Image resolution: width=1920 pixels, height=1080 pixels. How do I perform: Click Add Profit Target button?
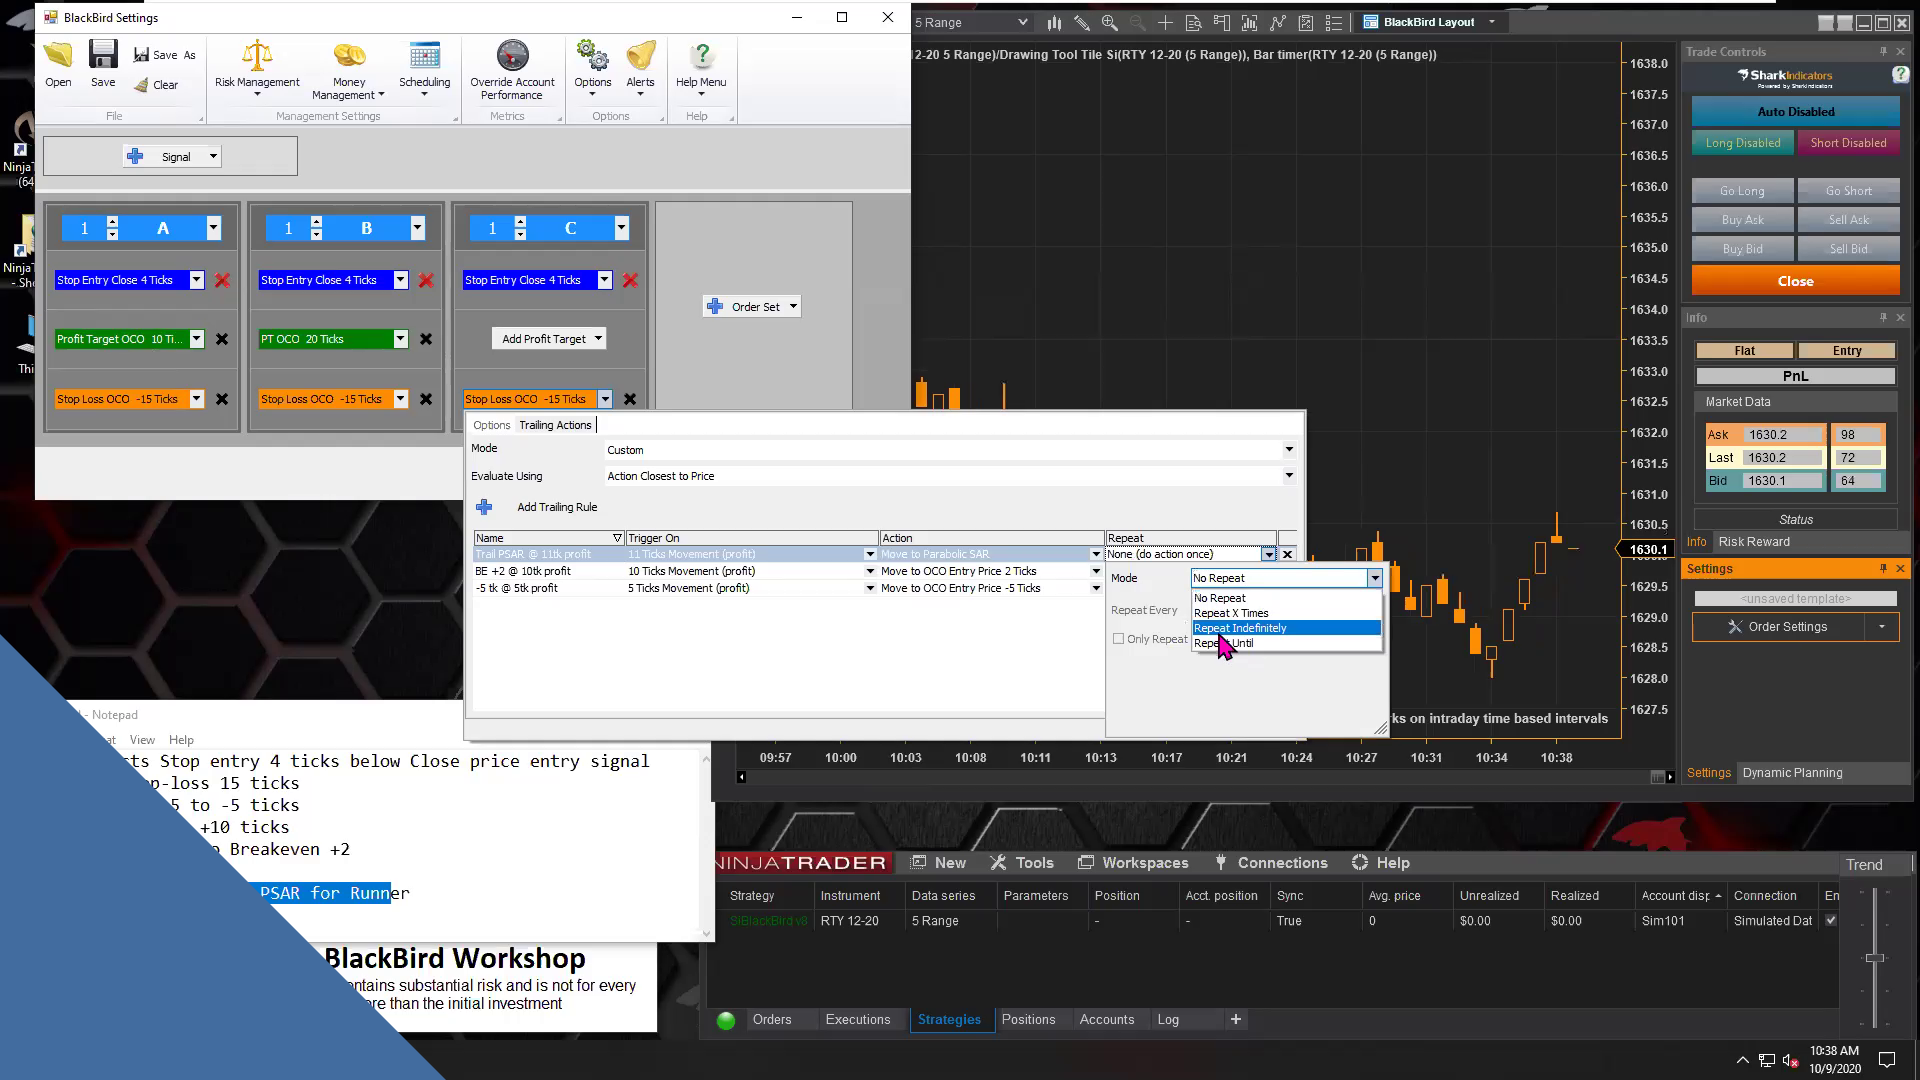point(549,339)
